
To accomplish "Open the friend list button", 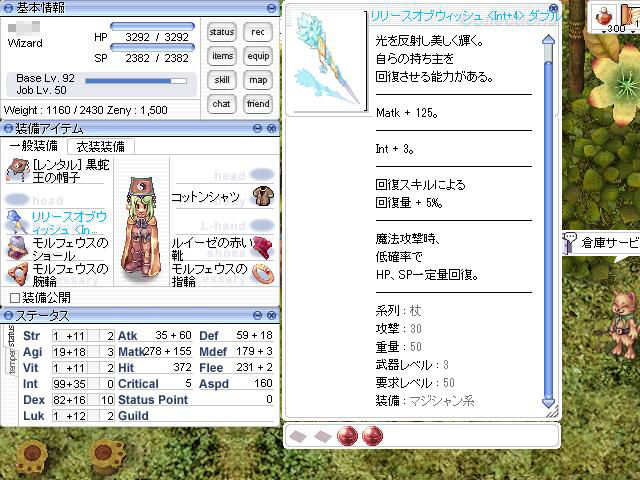I will 258,104.
